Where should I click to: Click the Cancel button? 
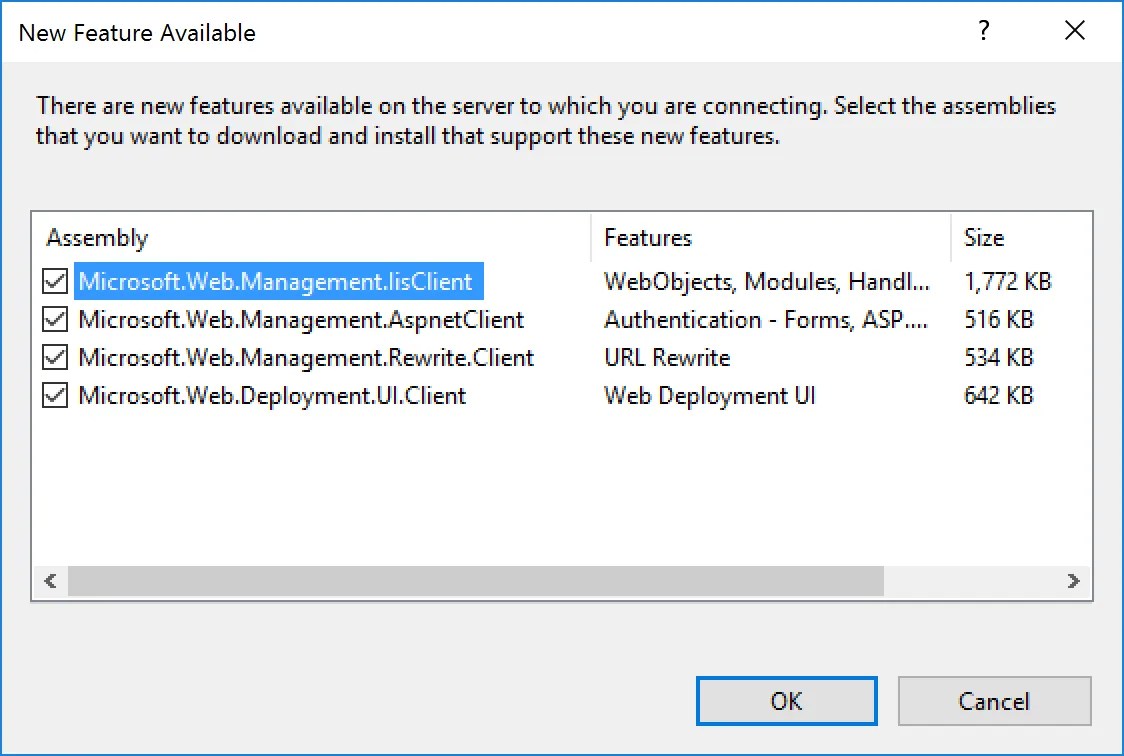pos(994,701)
